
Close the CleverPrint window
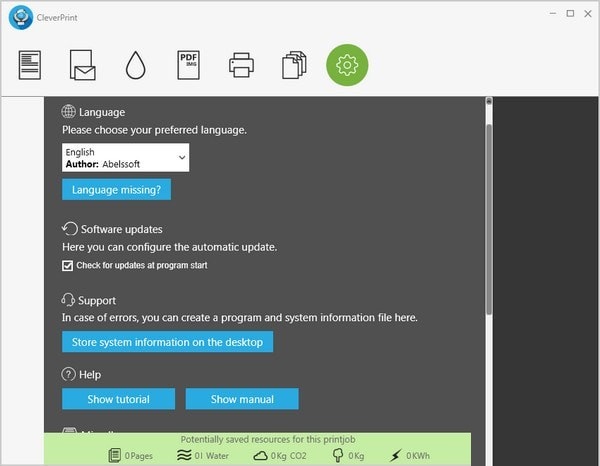(588, 13)
